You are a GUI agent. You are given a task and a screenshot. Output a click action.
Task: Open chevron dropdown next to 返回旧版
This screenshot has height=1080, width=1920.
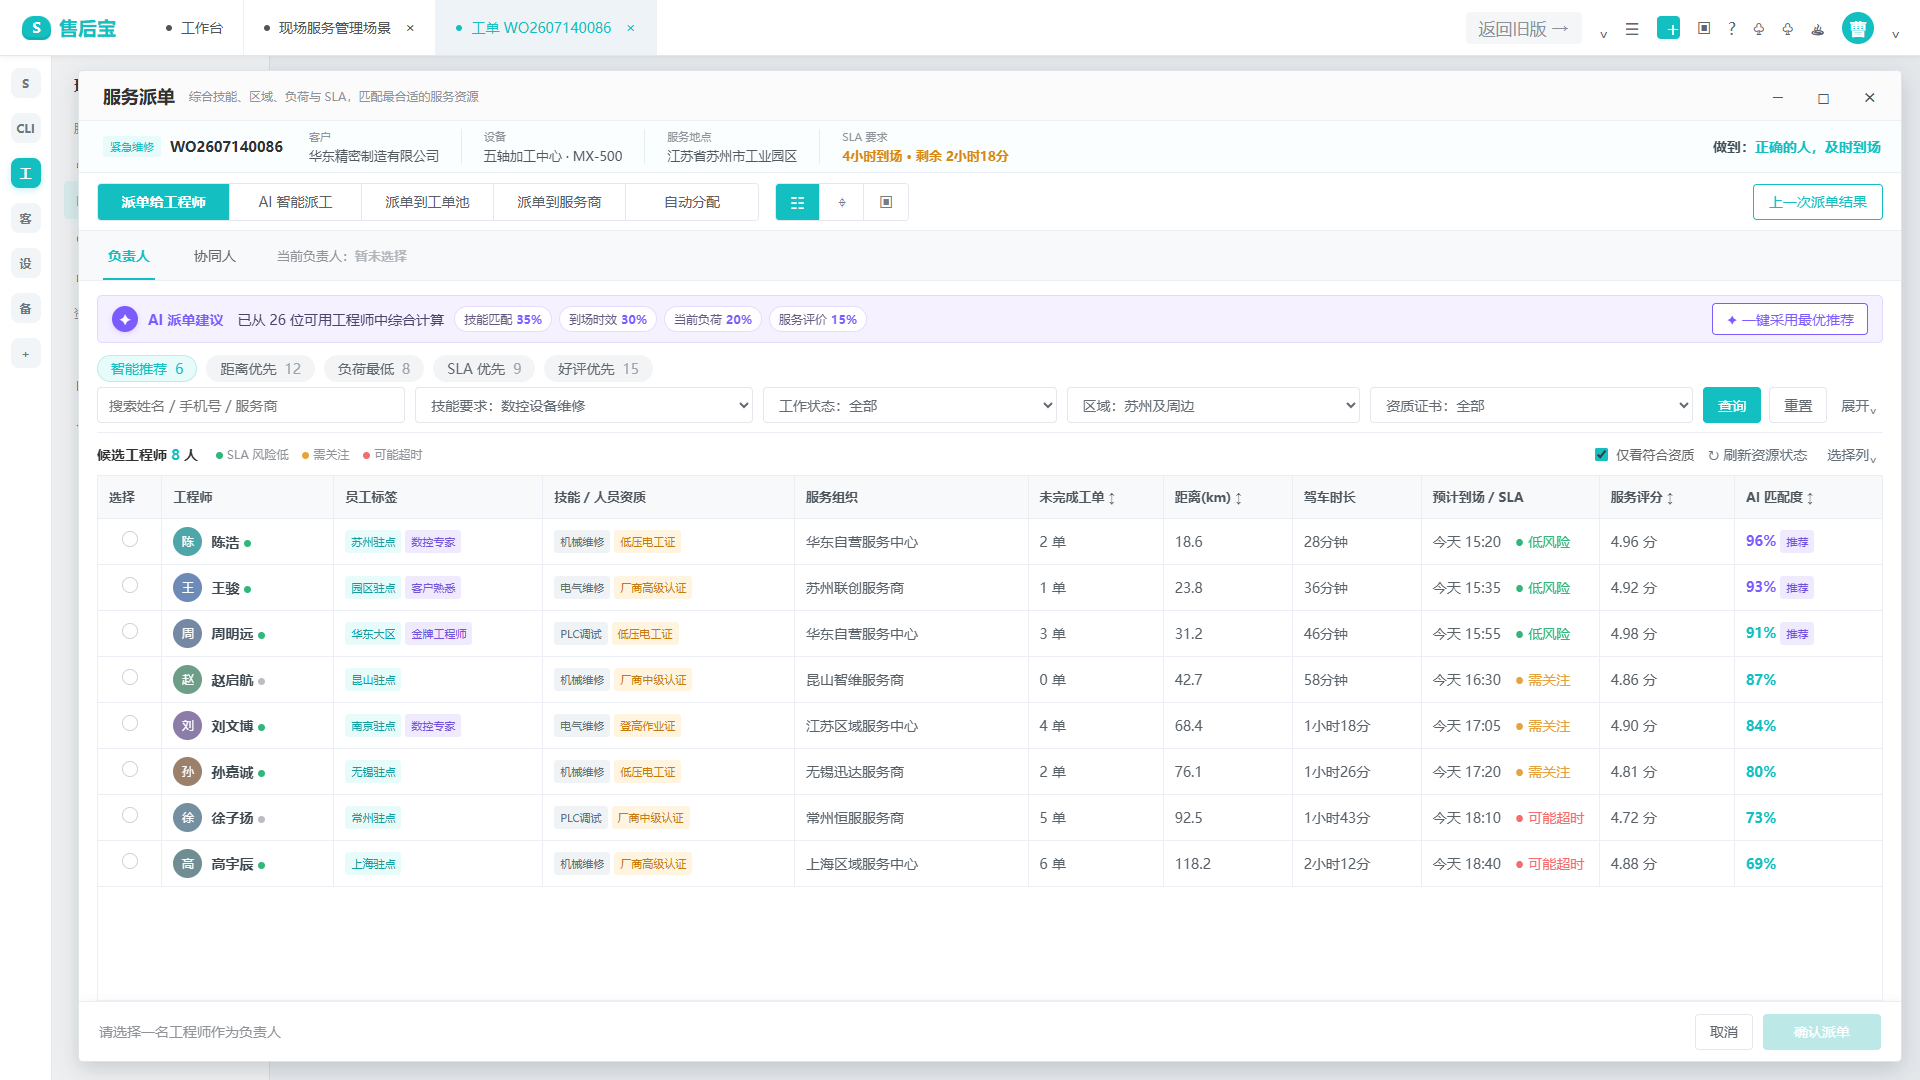pyautogui.click(x=1604, y=34)
